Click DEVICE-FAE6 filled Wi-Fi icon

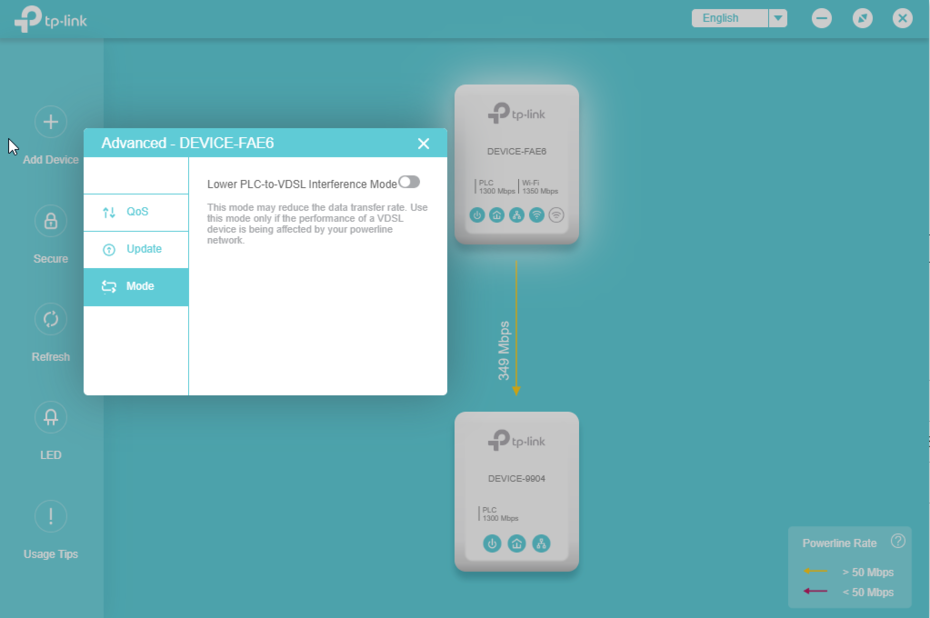pos(537,215)
